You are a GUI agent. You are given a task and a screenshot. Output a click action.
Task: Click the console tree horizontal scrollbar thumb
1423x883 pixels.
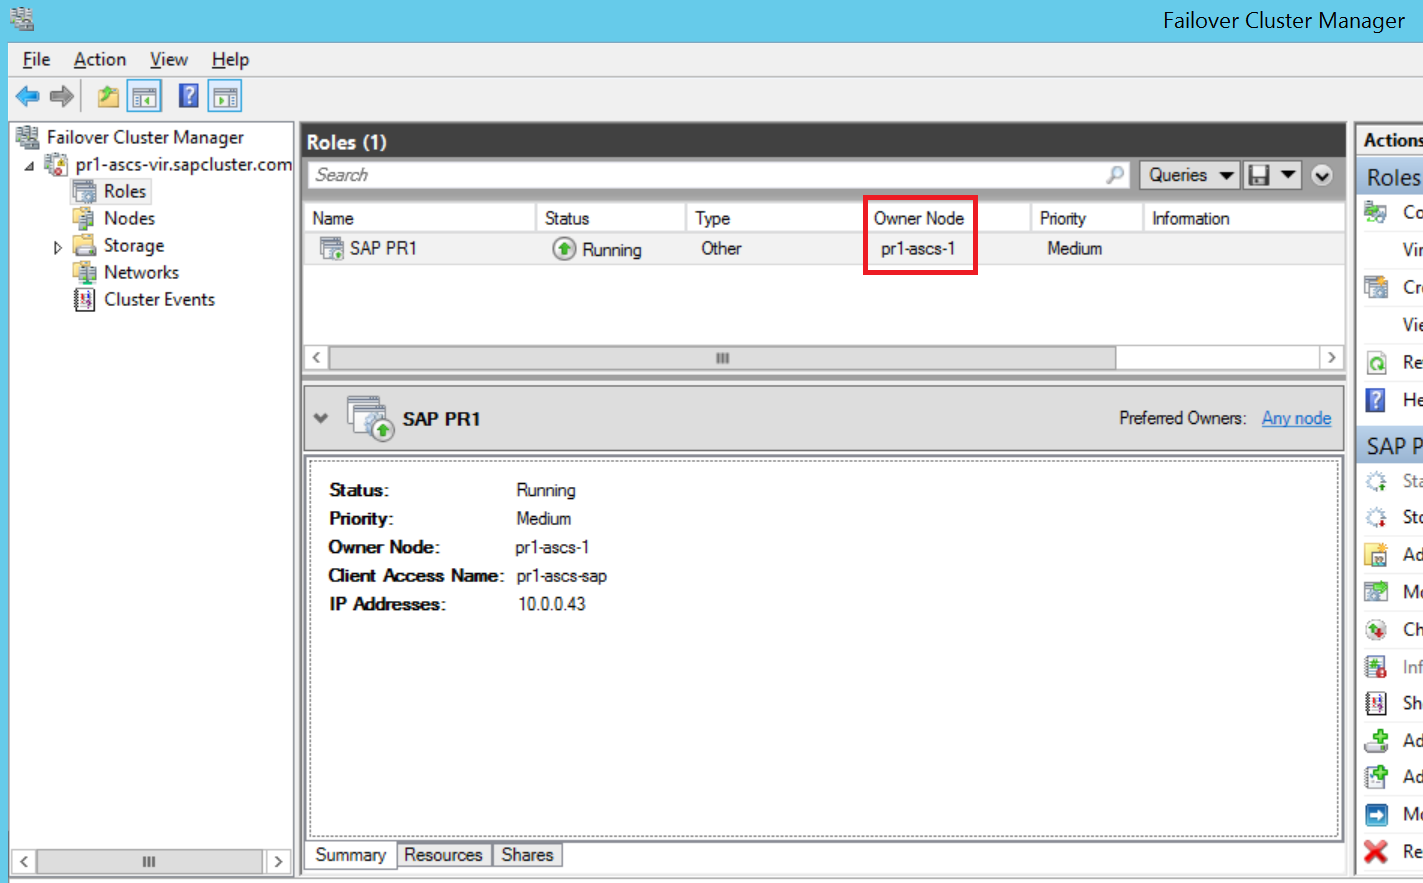click(149, 861)
